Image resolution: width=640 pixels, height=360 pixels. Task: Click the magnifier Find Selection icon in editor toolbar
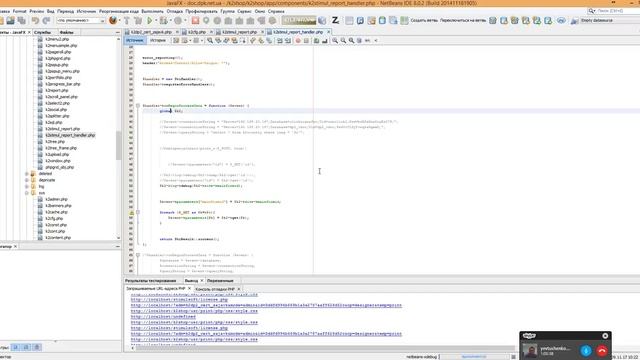pos(210,40)
